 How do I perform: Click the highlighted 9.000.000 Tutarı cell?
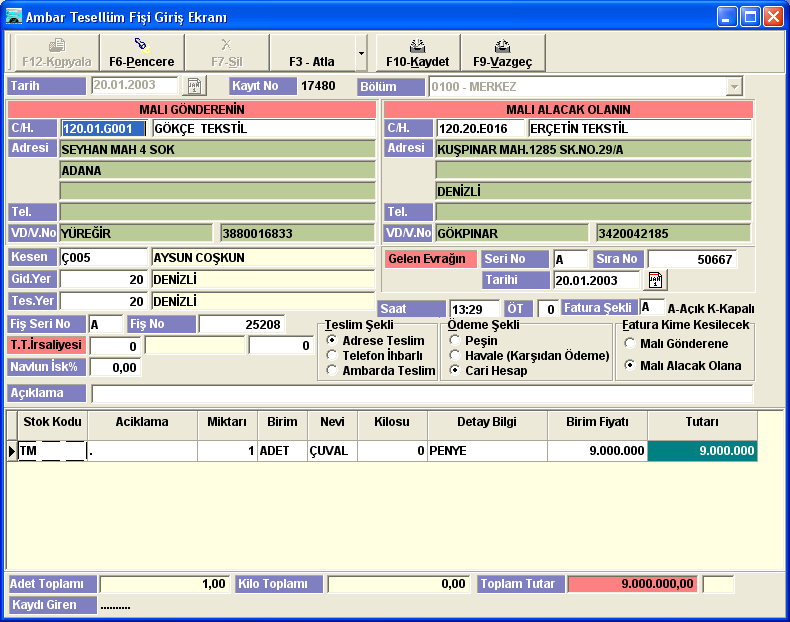[x=702, y=451]
